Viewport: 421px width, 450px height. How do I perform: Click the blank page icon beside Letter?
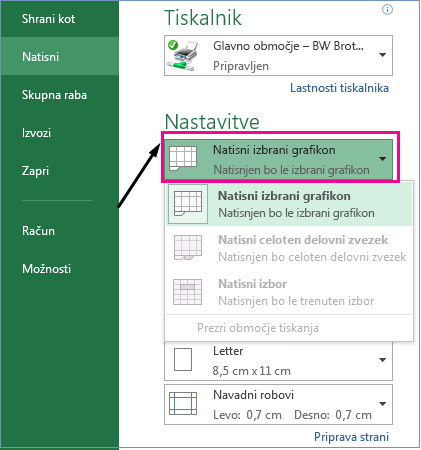(x=183, y=360)
